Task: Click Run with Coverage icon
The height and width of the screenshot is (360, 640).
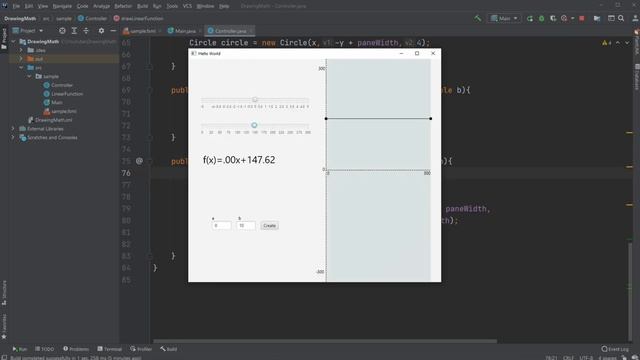Action: click(553, 18)
